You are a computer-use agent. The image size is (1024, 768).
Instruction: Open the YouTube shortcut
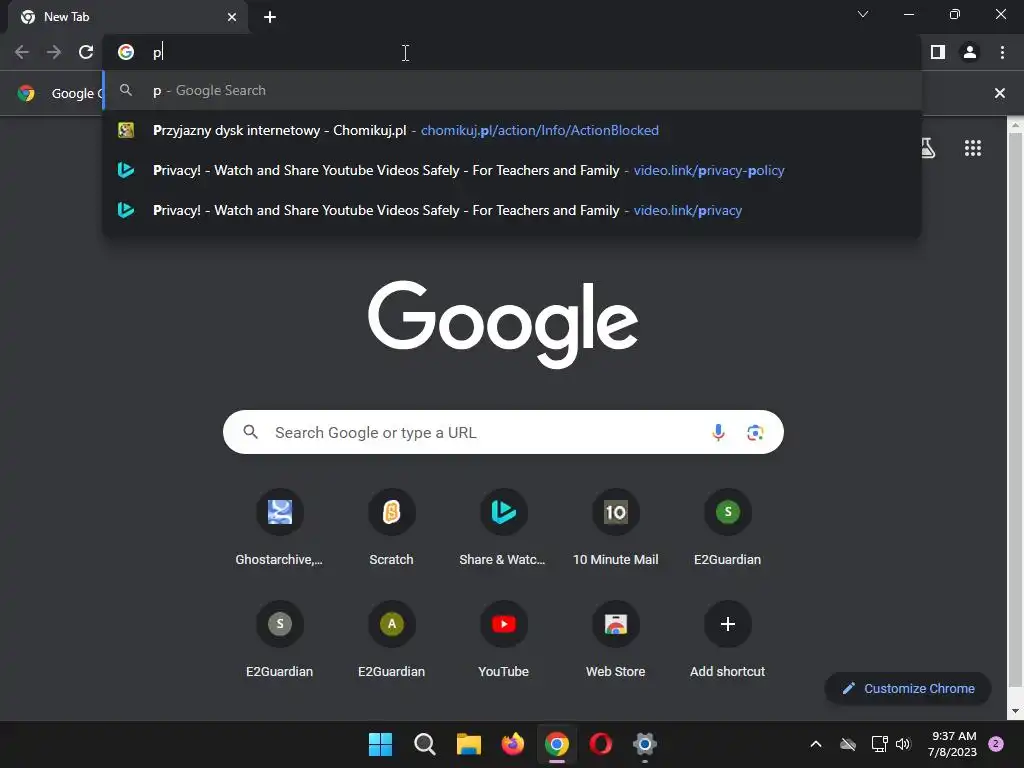(503, 639)
